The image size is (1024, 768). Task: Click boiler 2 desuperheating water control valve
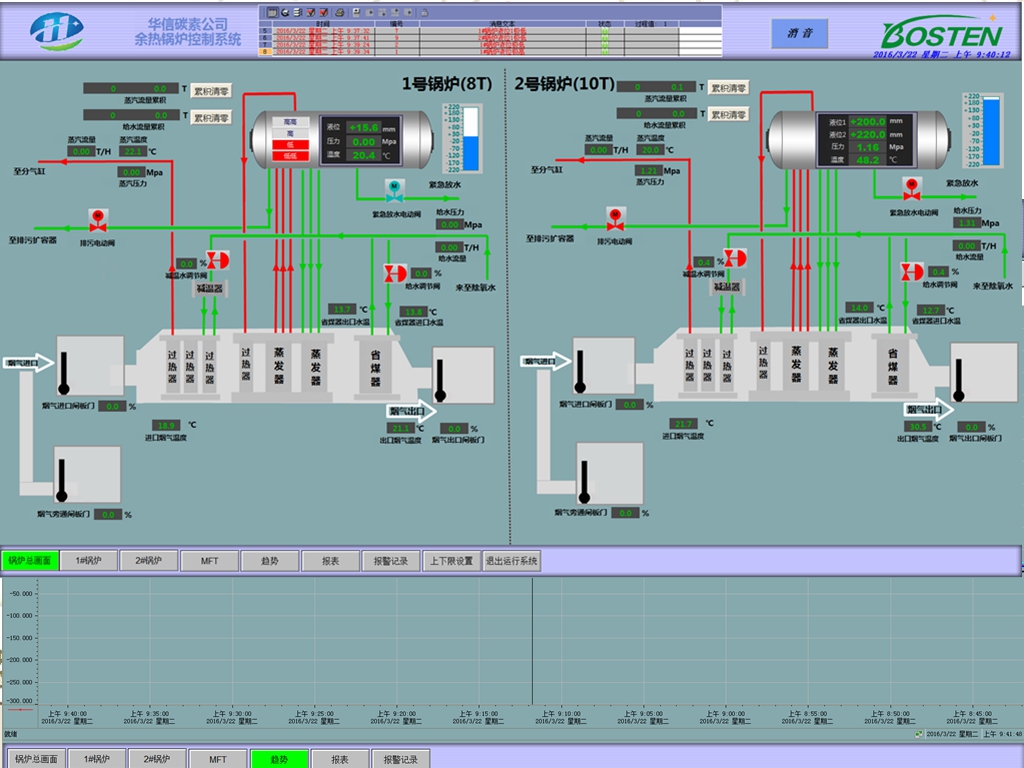click(x=735, y=259)
